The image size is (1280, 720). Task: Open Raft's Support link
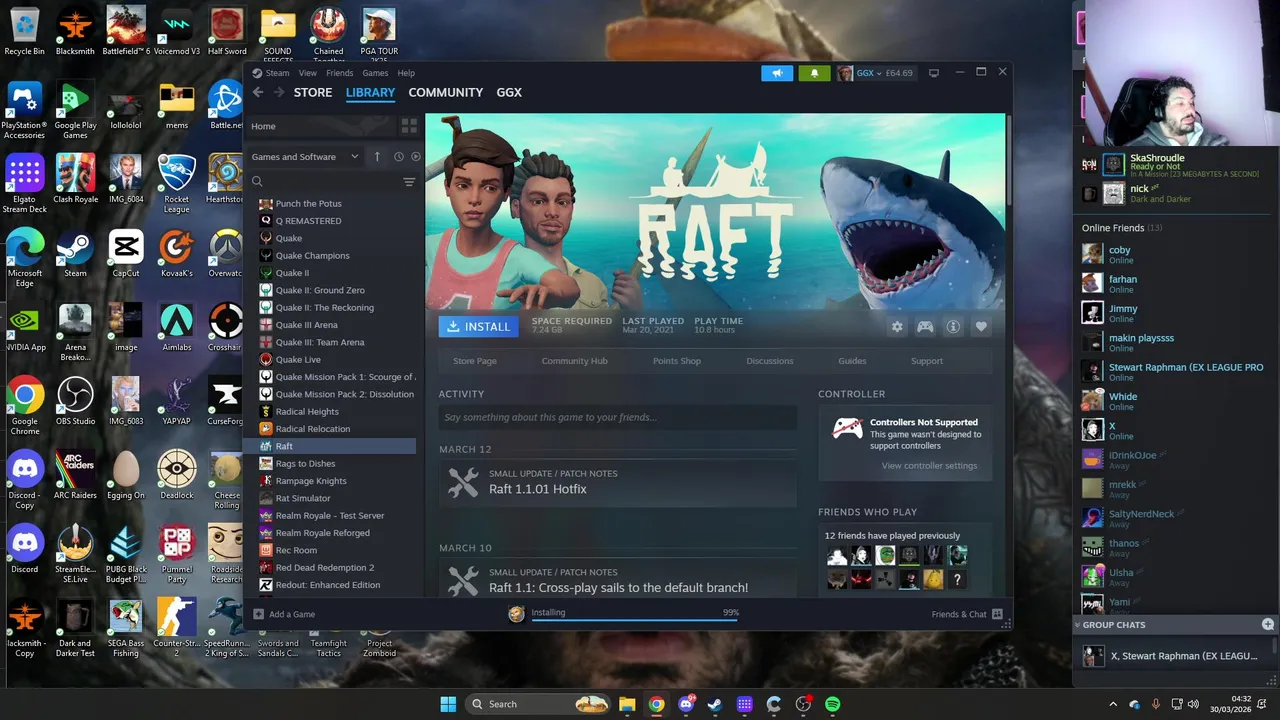(927, 361)
